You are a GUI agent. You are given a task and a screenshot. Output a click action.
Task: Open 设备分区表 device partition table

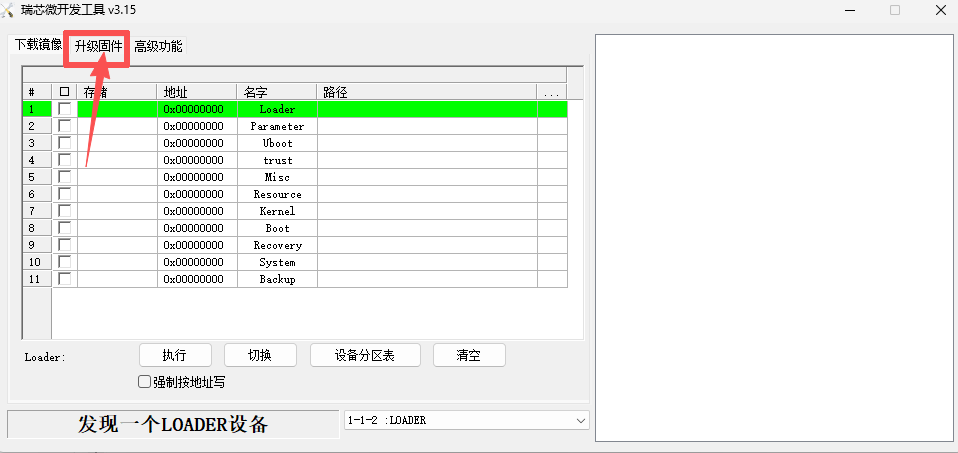pyautogui.click(x=364, y=355)
